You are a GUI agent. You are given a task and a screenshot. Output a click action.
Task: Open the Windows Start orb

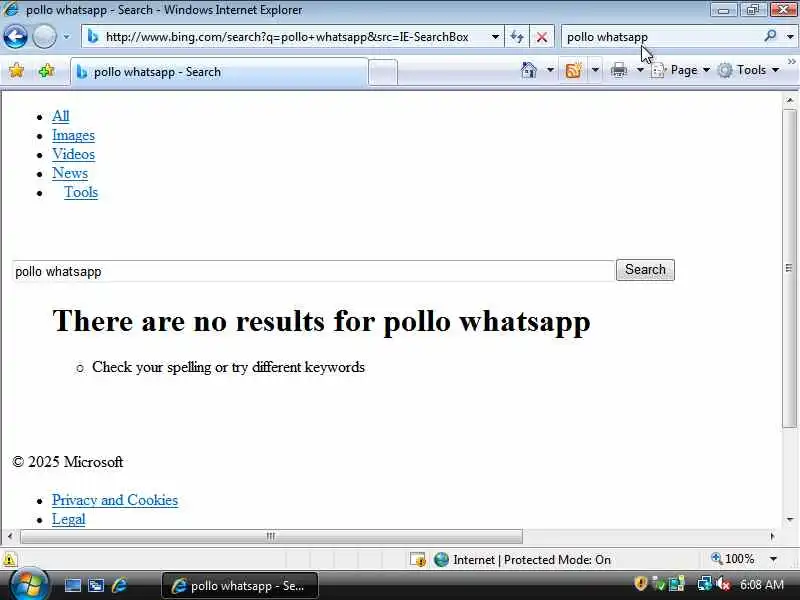click(29, 584)
